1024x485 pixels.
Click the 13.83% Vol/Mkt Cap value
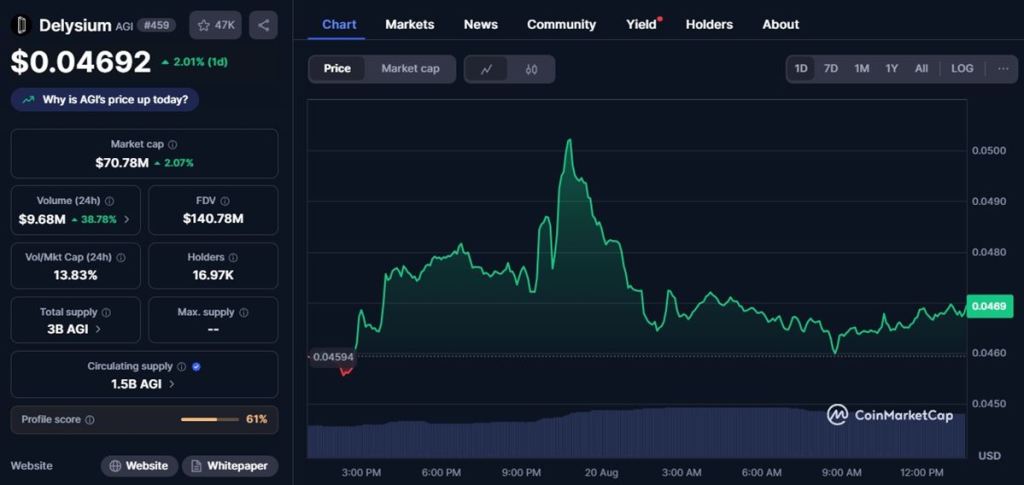coord(75,275)
